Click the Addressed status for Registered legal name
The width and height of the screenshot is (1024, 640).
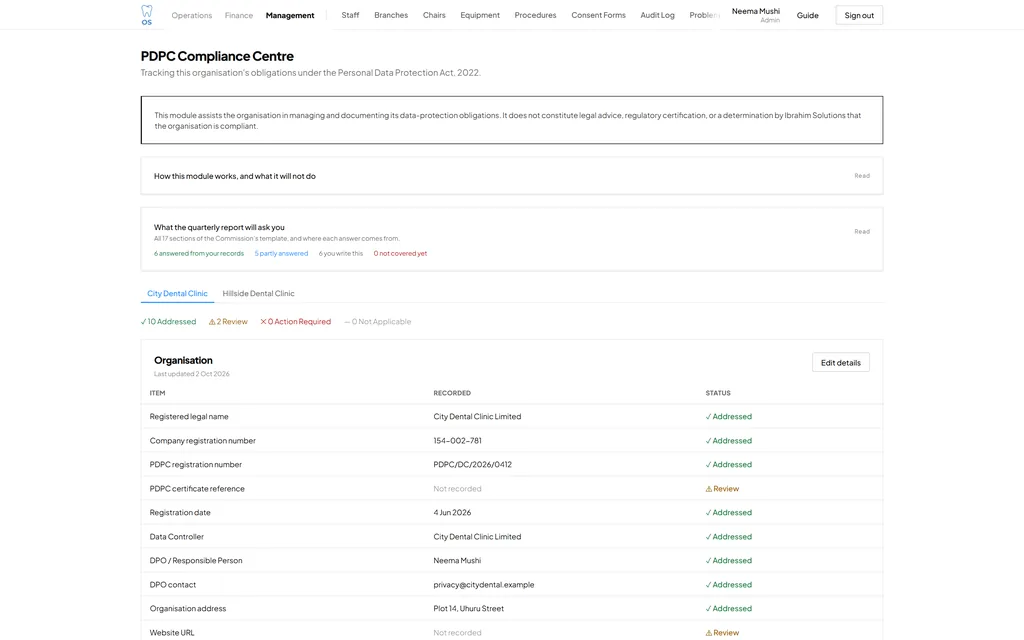728,417
